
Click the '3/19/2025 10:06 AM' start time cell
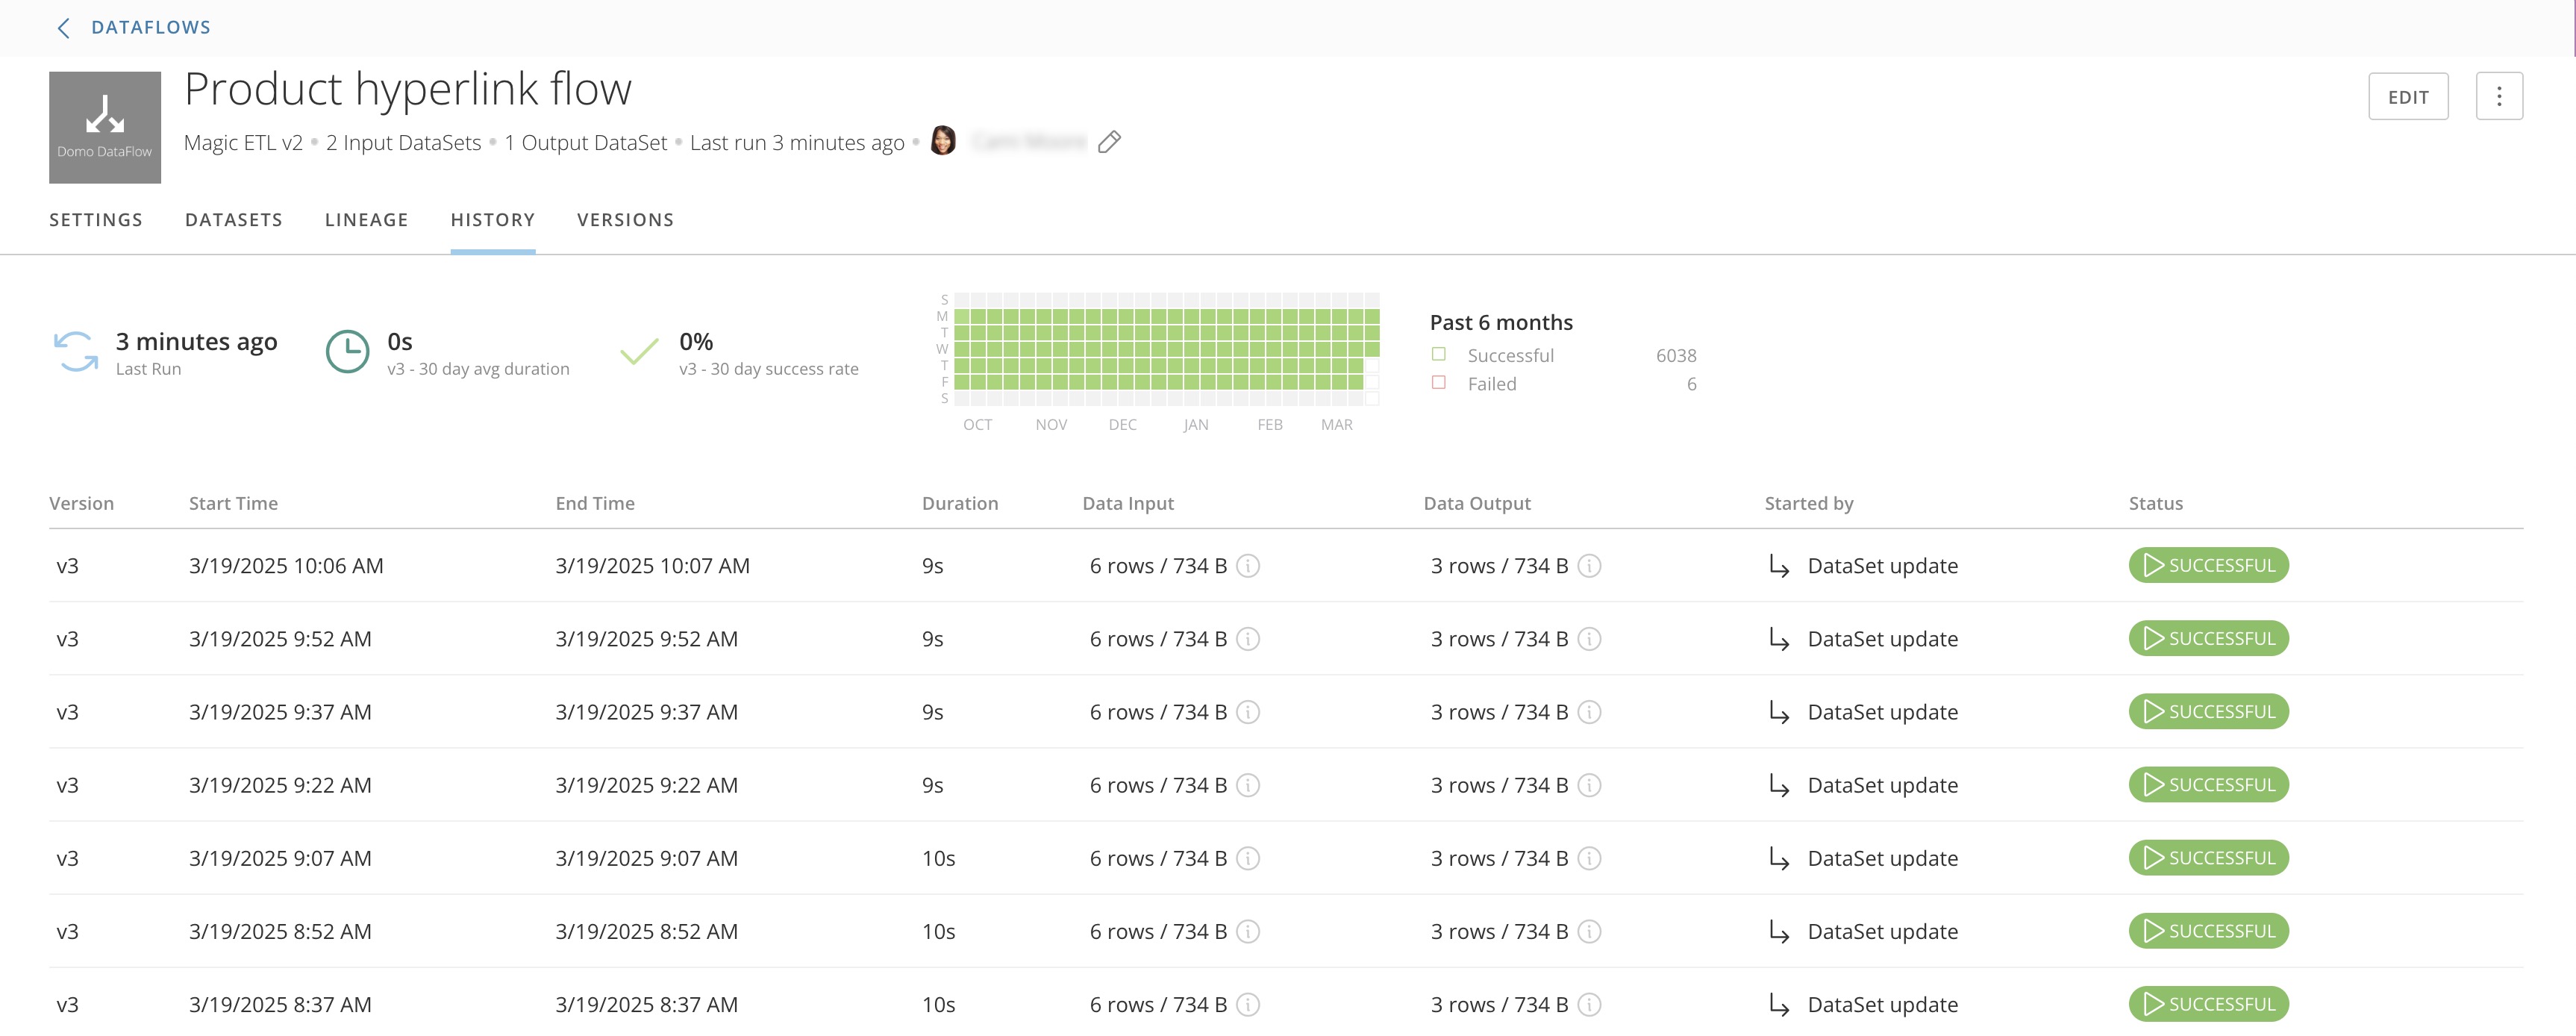click(286, 566)
